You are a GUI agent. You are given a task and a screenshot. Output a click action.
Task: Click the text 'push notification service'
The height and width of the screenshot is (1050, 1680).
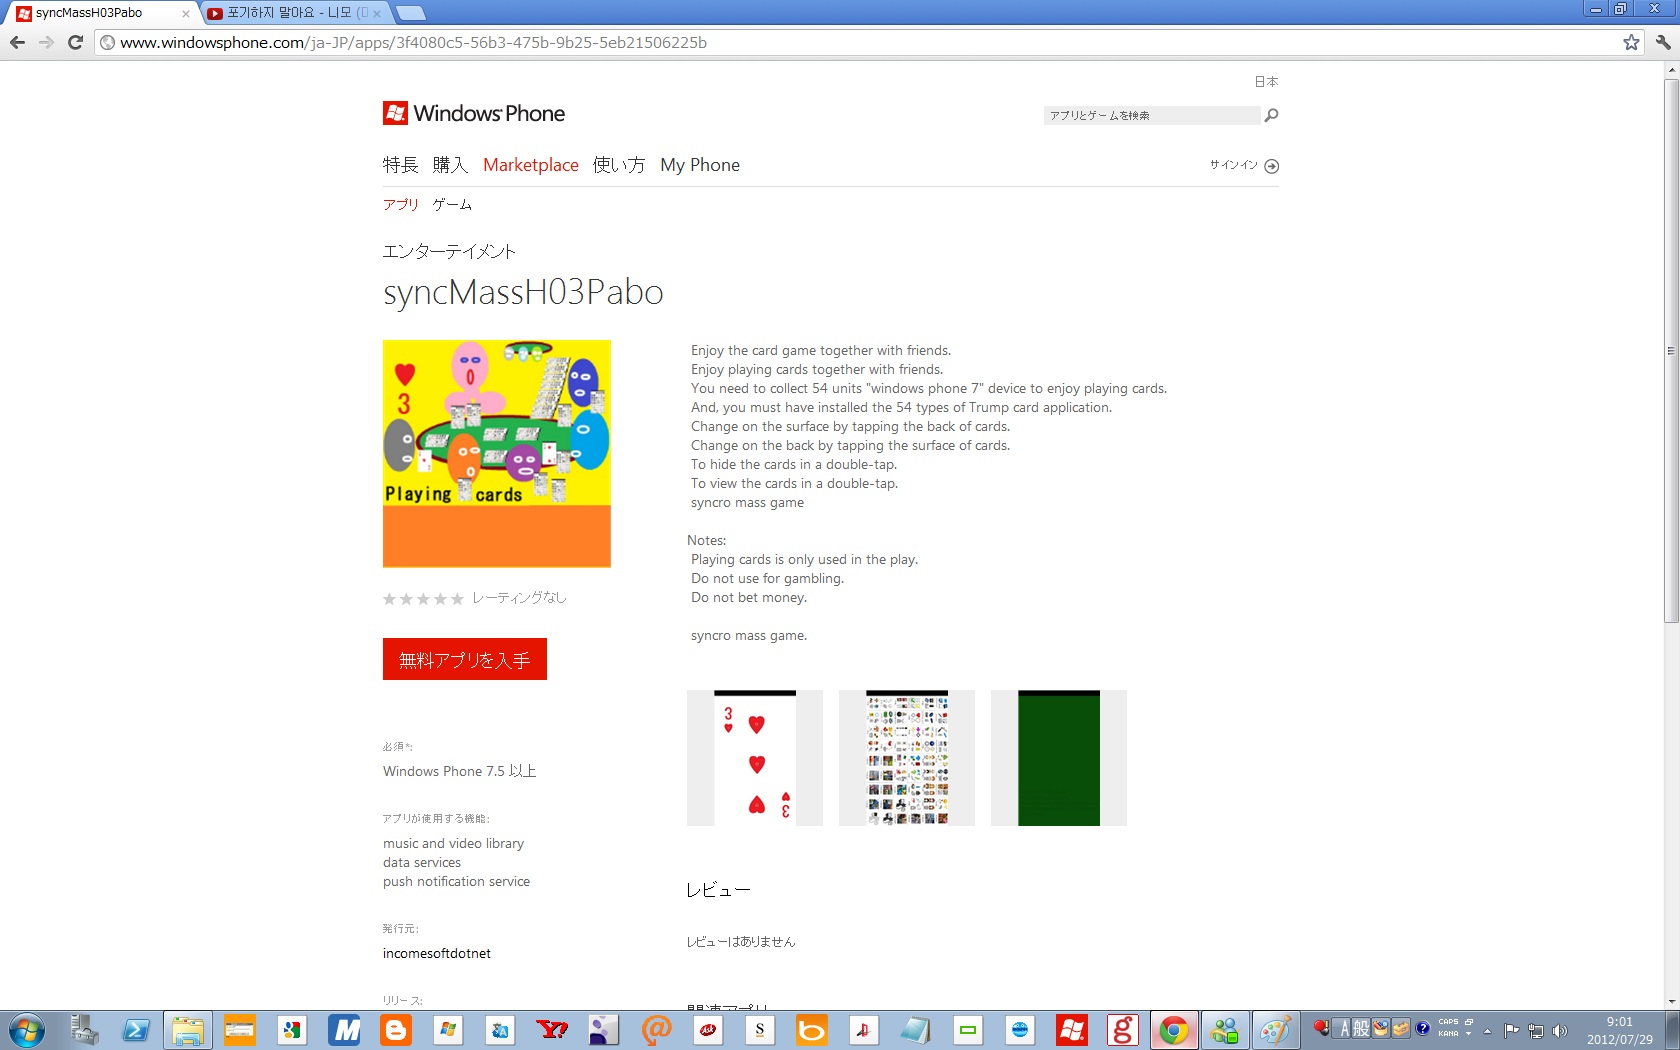pos(456,881)
